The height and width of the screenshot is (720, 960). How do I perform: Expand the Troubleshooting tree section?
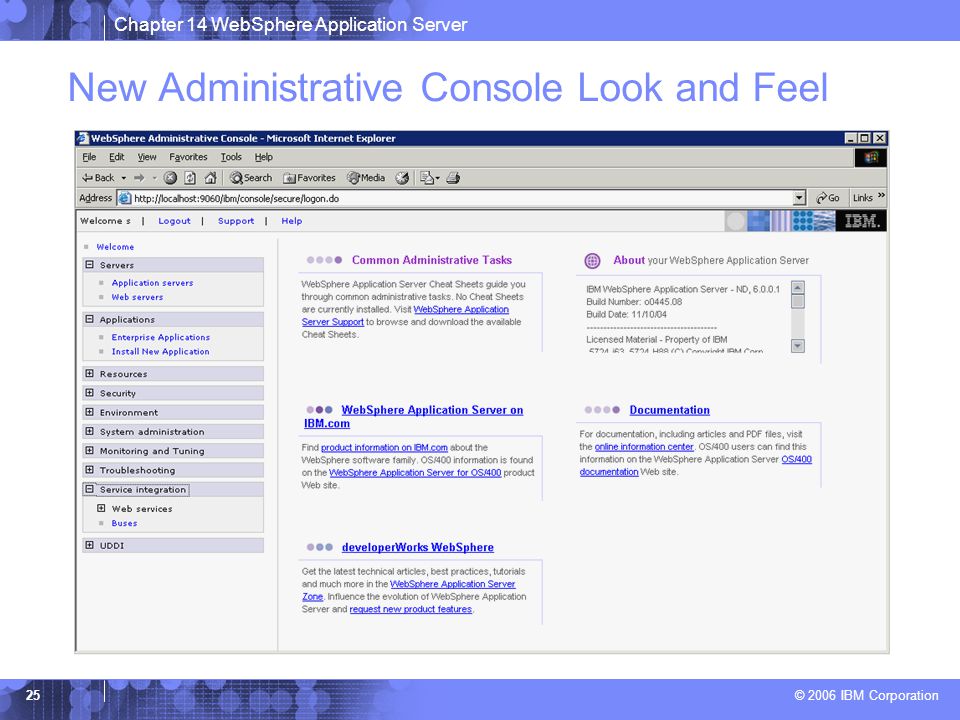click(90, 470)
